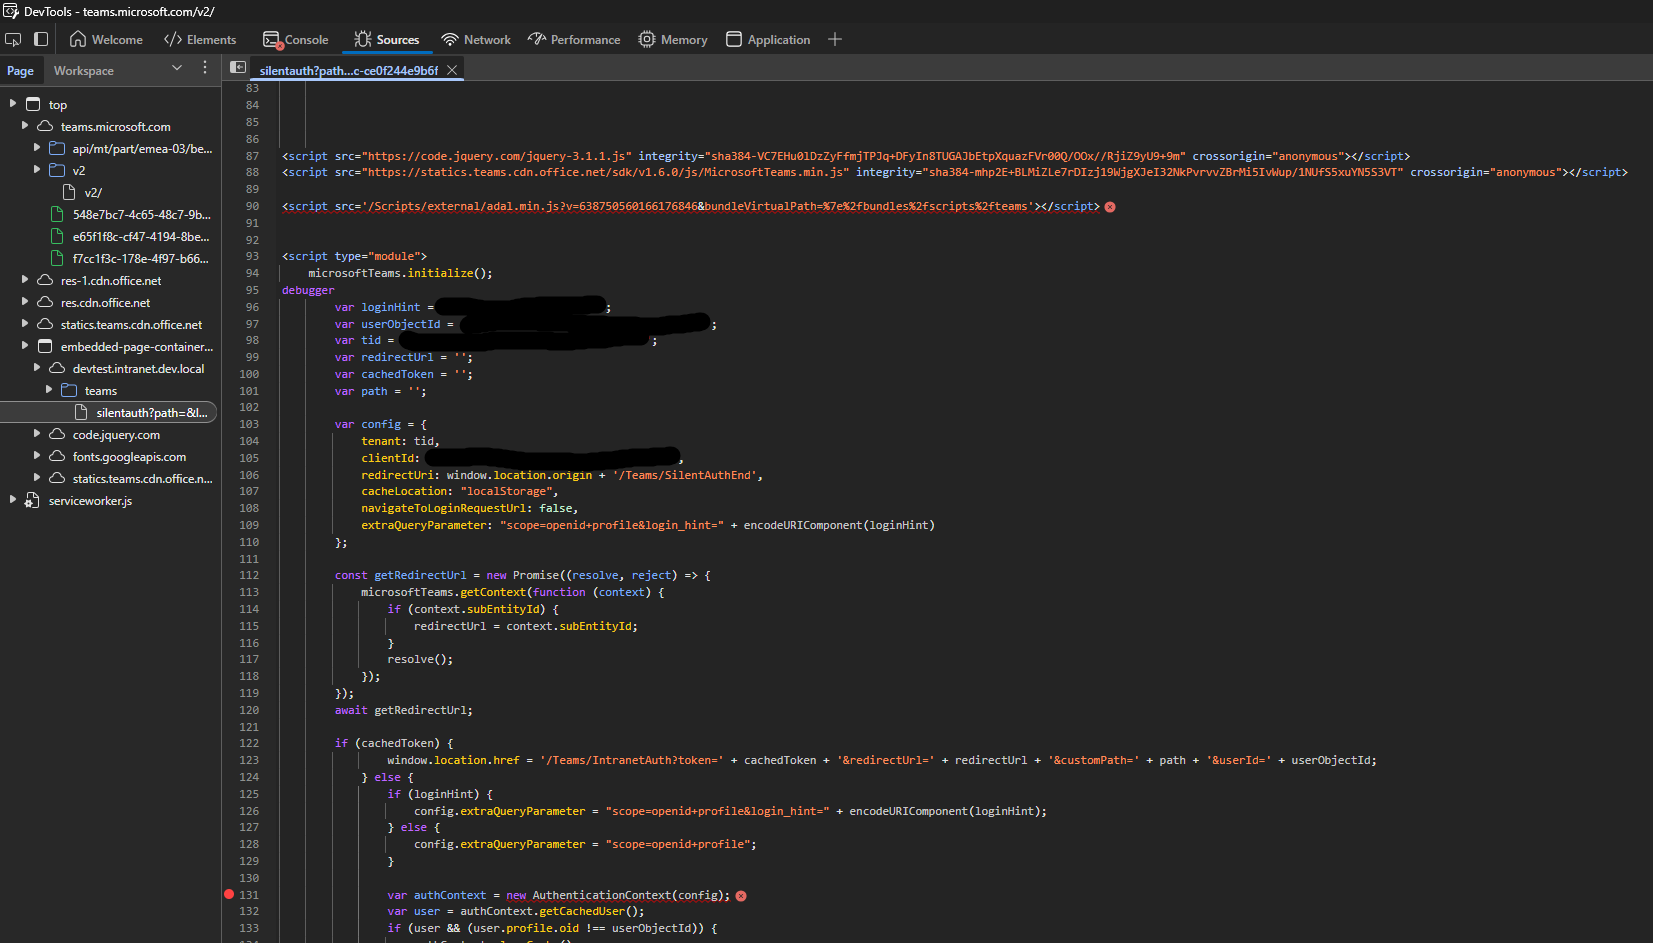Open file e65f1f8c-cf47-4194-8be...
Screen dimensions: 1653x943
point(140,237)
